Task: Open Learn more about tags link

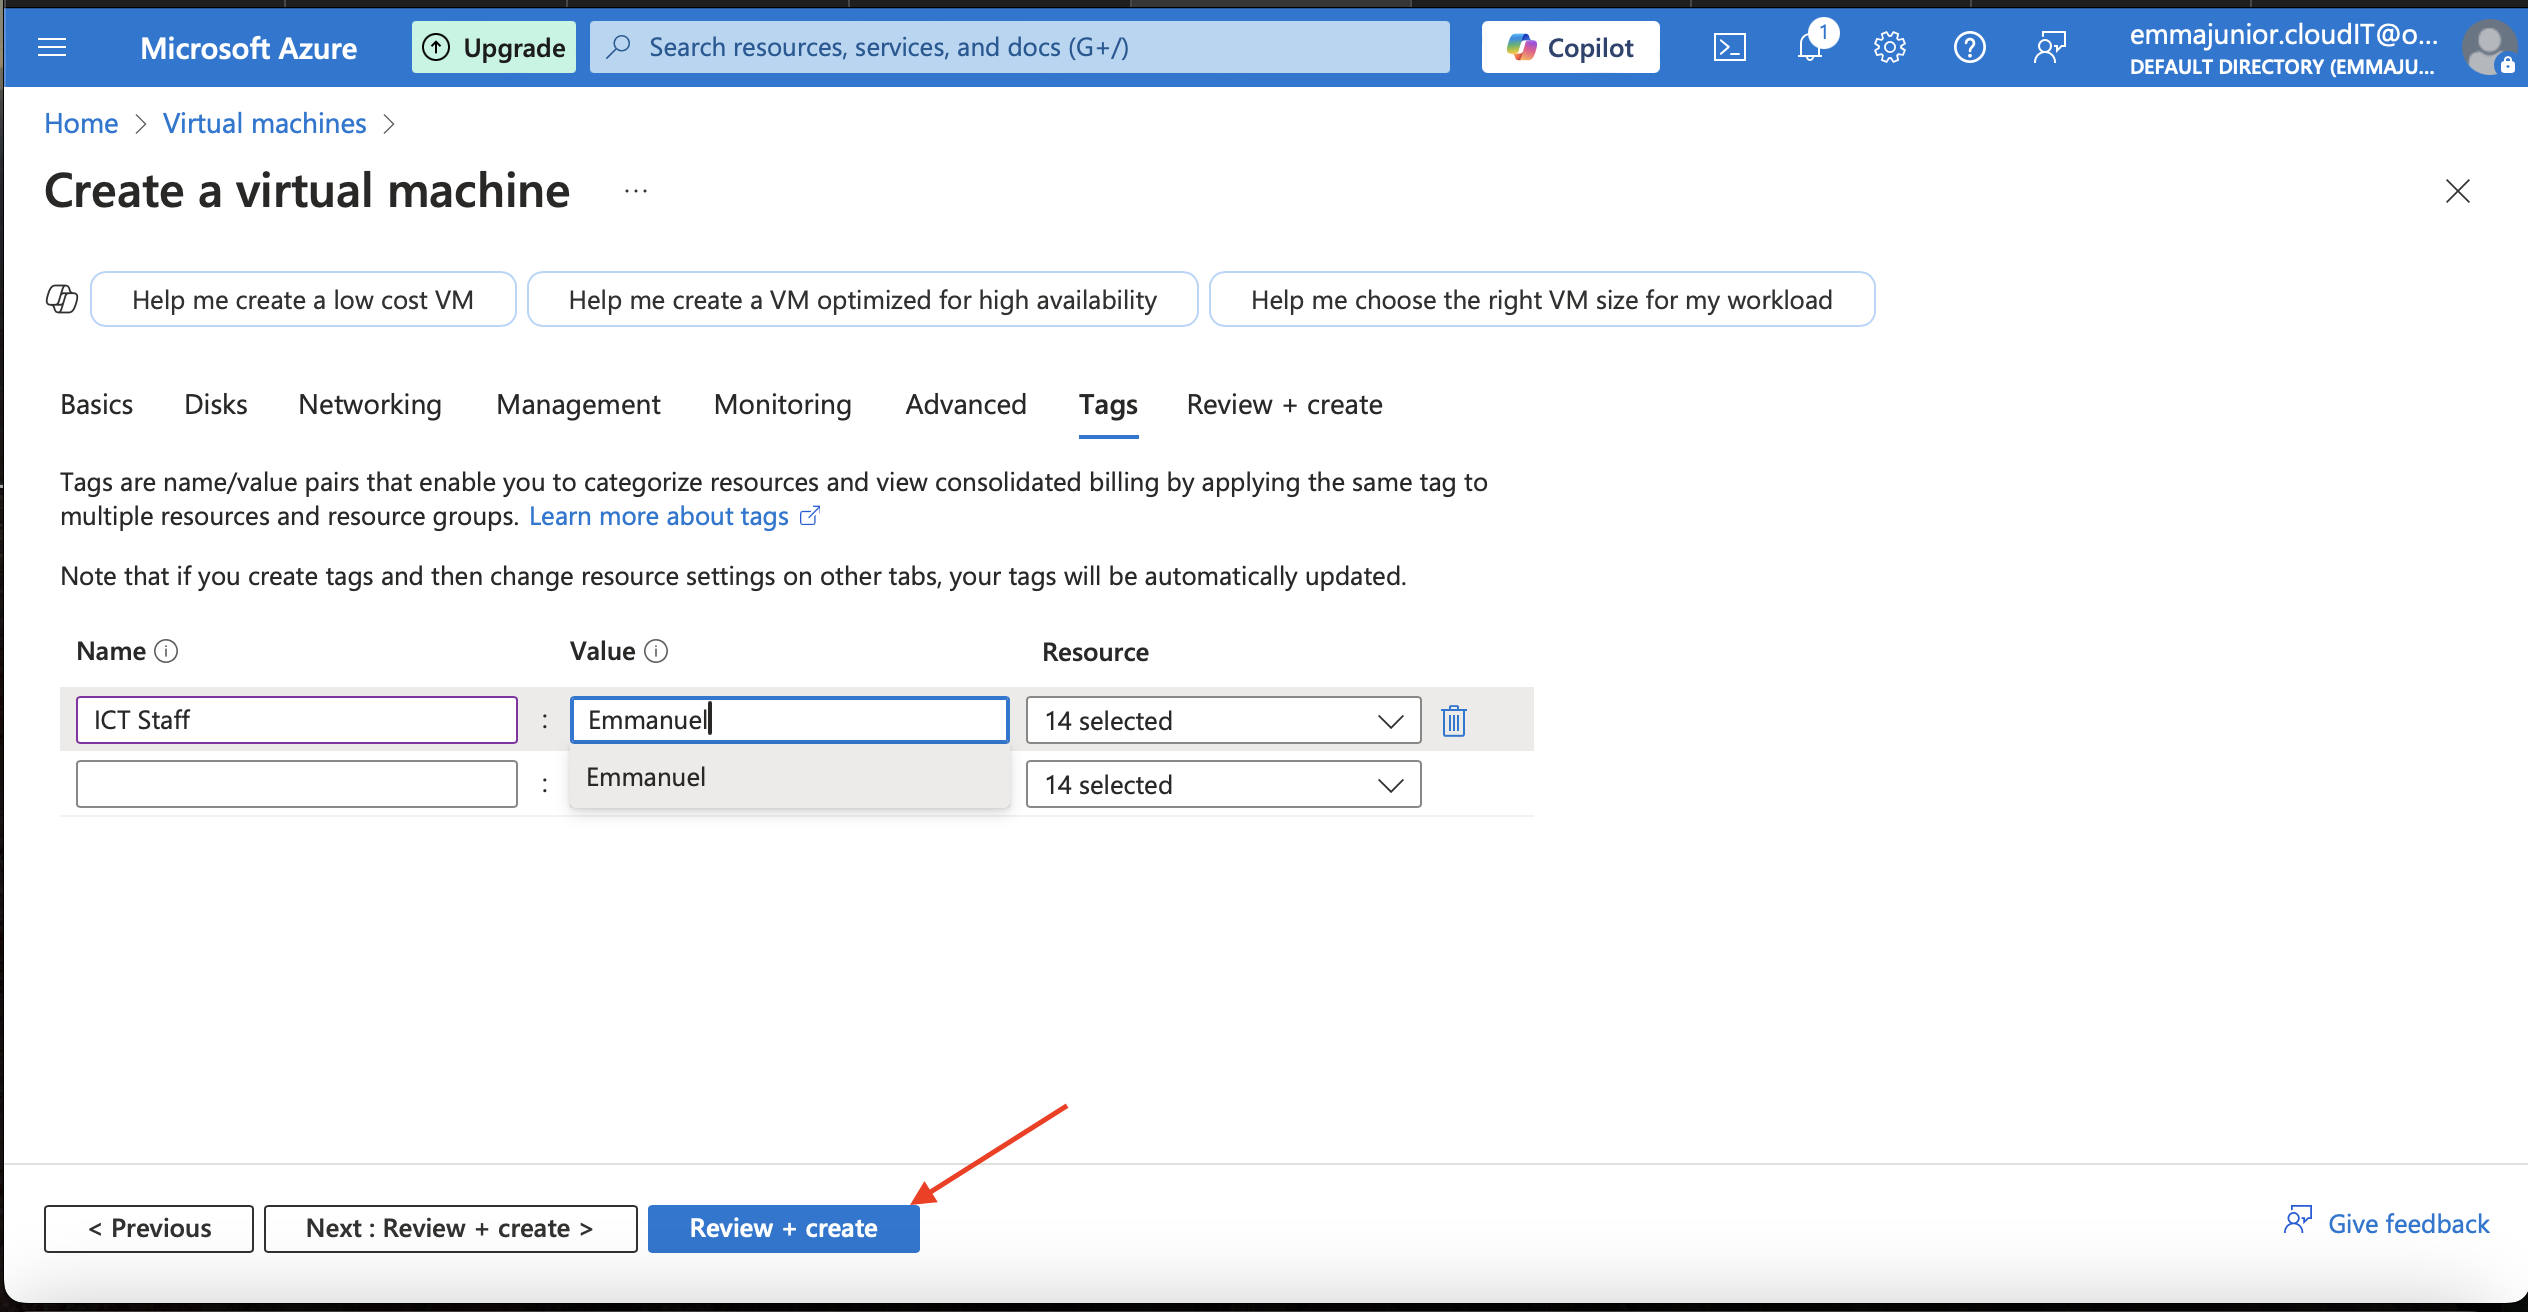Action: (674, 516)
